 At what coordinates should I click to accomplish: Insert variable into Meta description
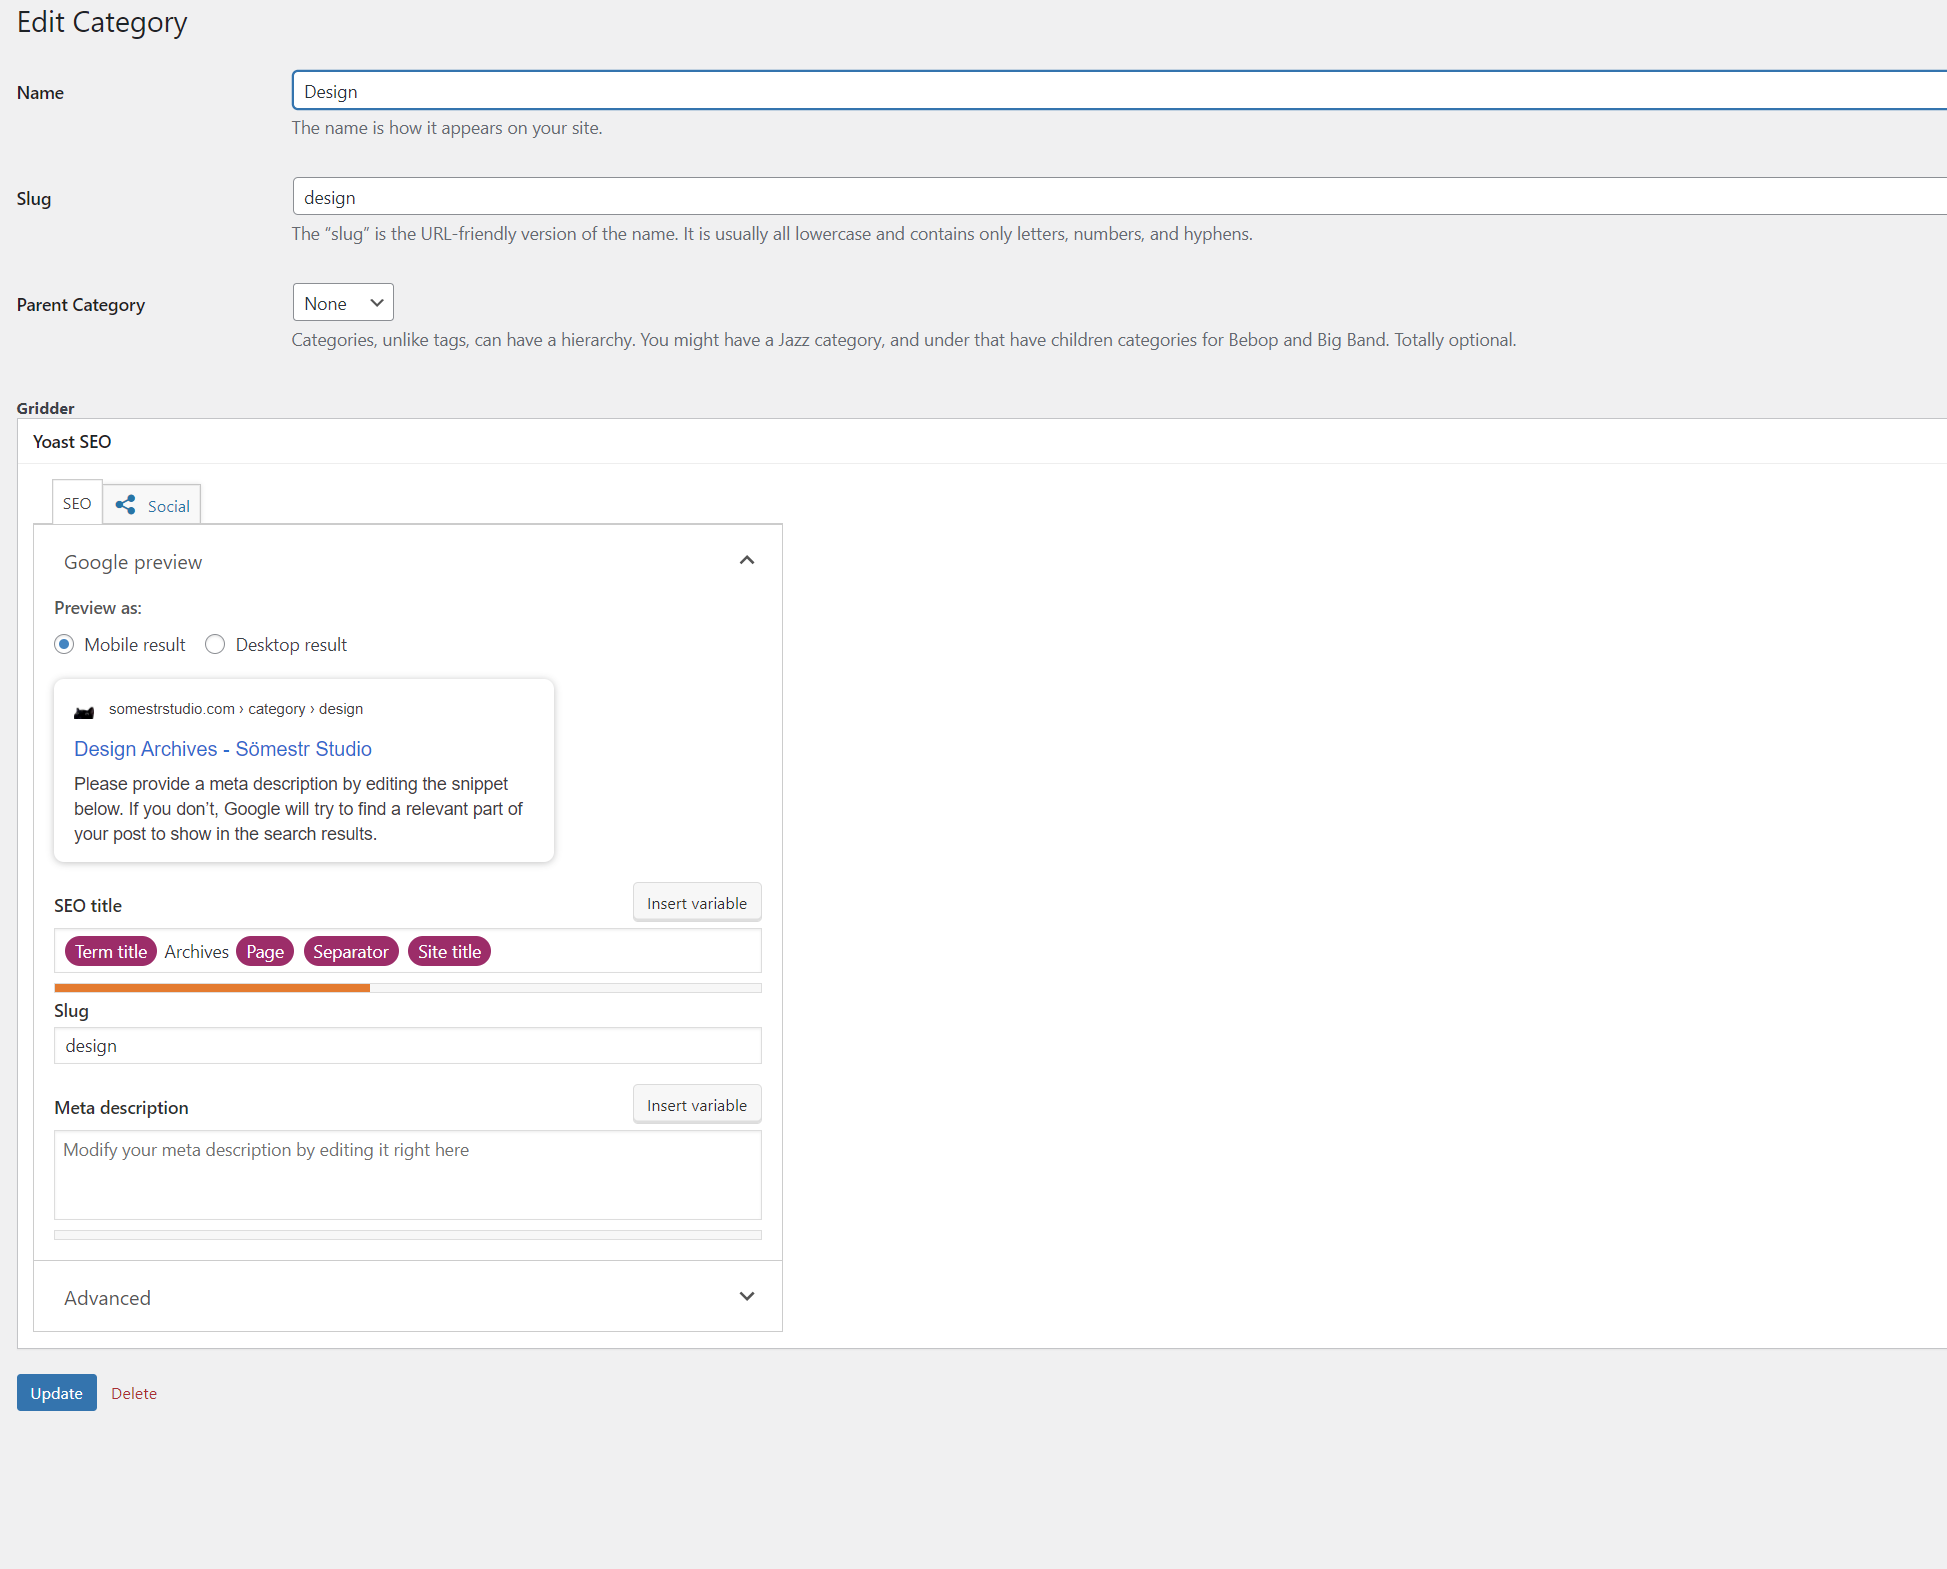pyautogui.click(x=696, y=1105)
